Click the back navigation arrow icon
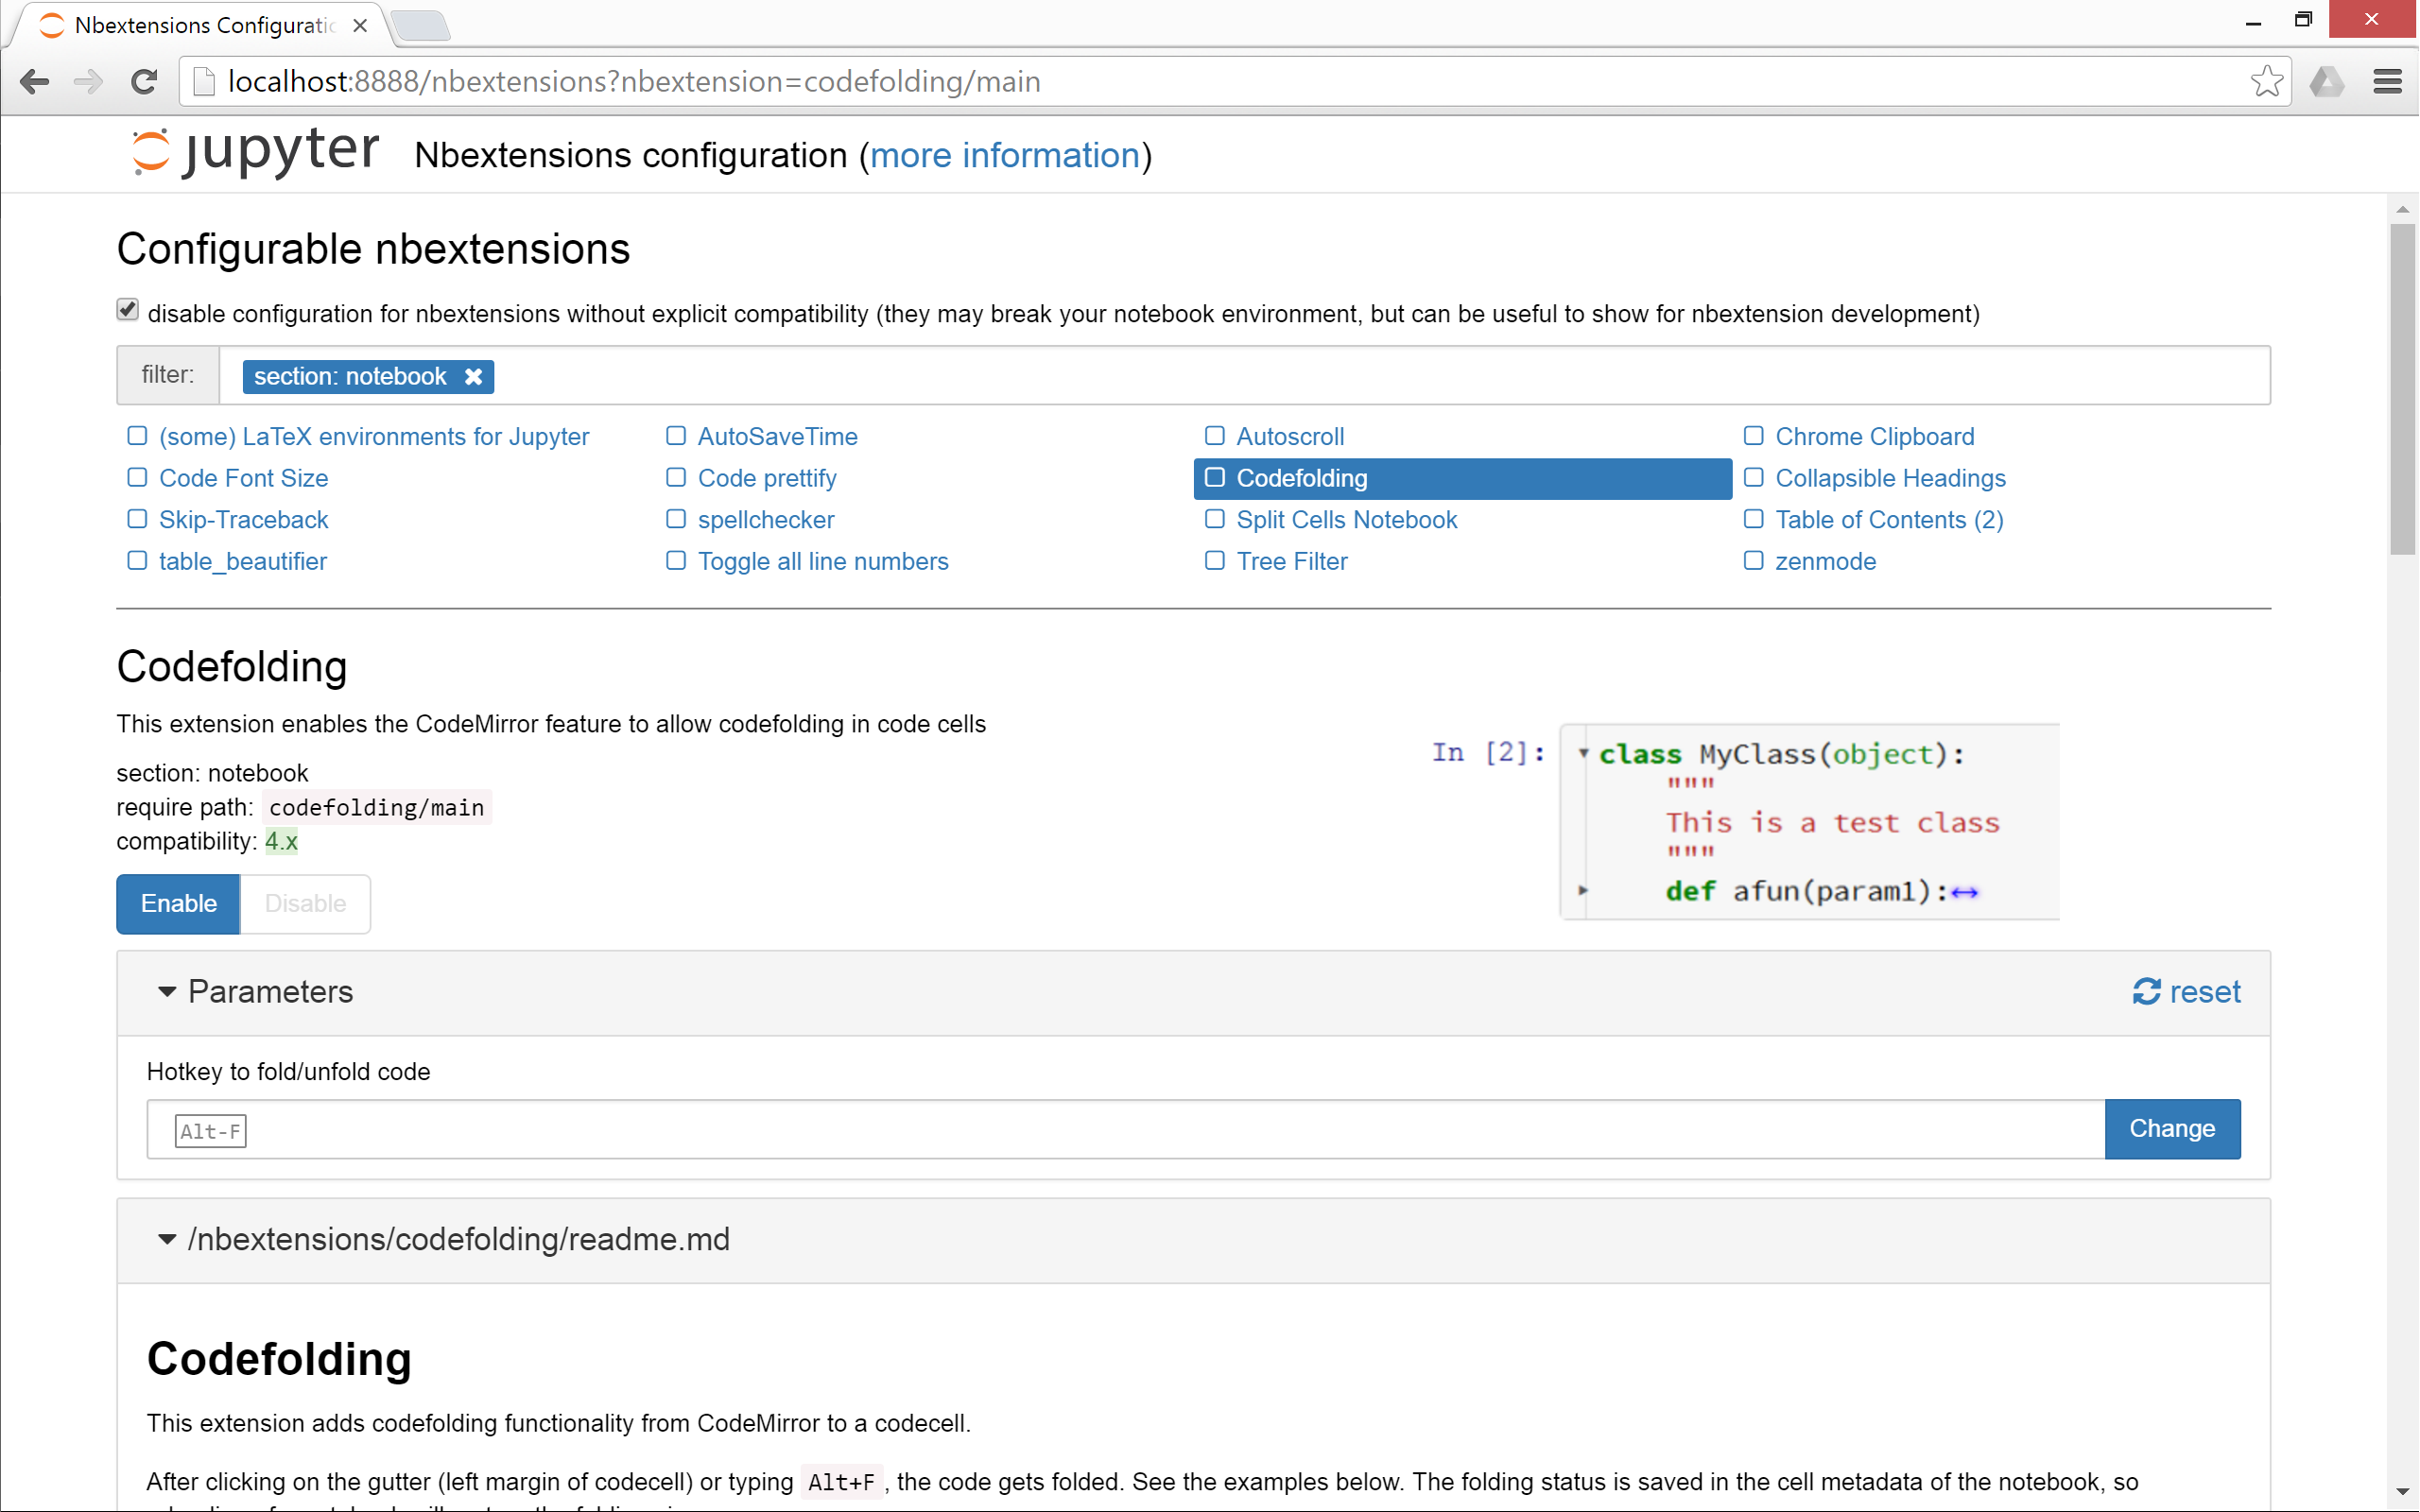 click(x=37, y=80)
